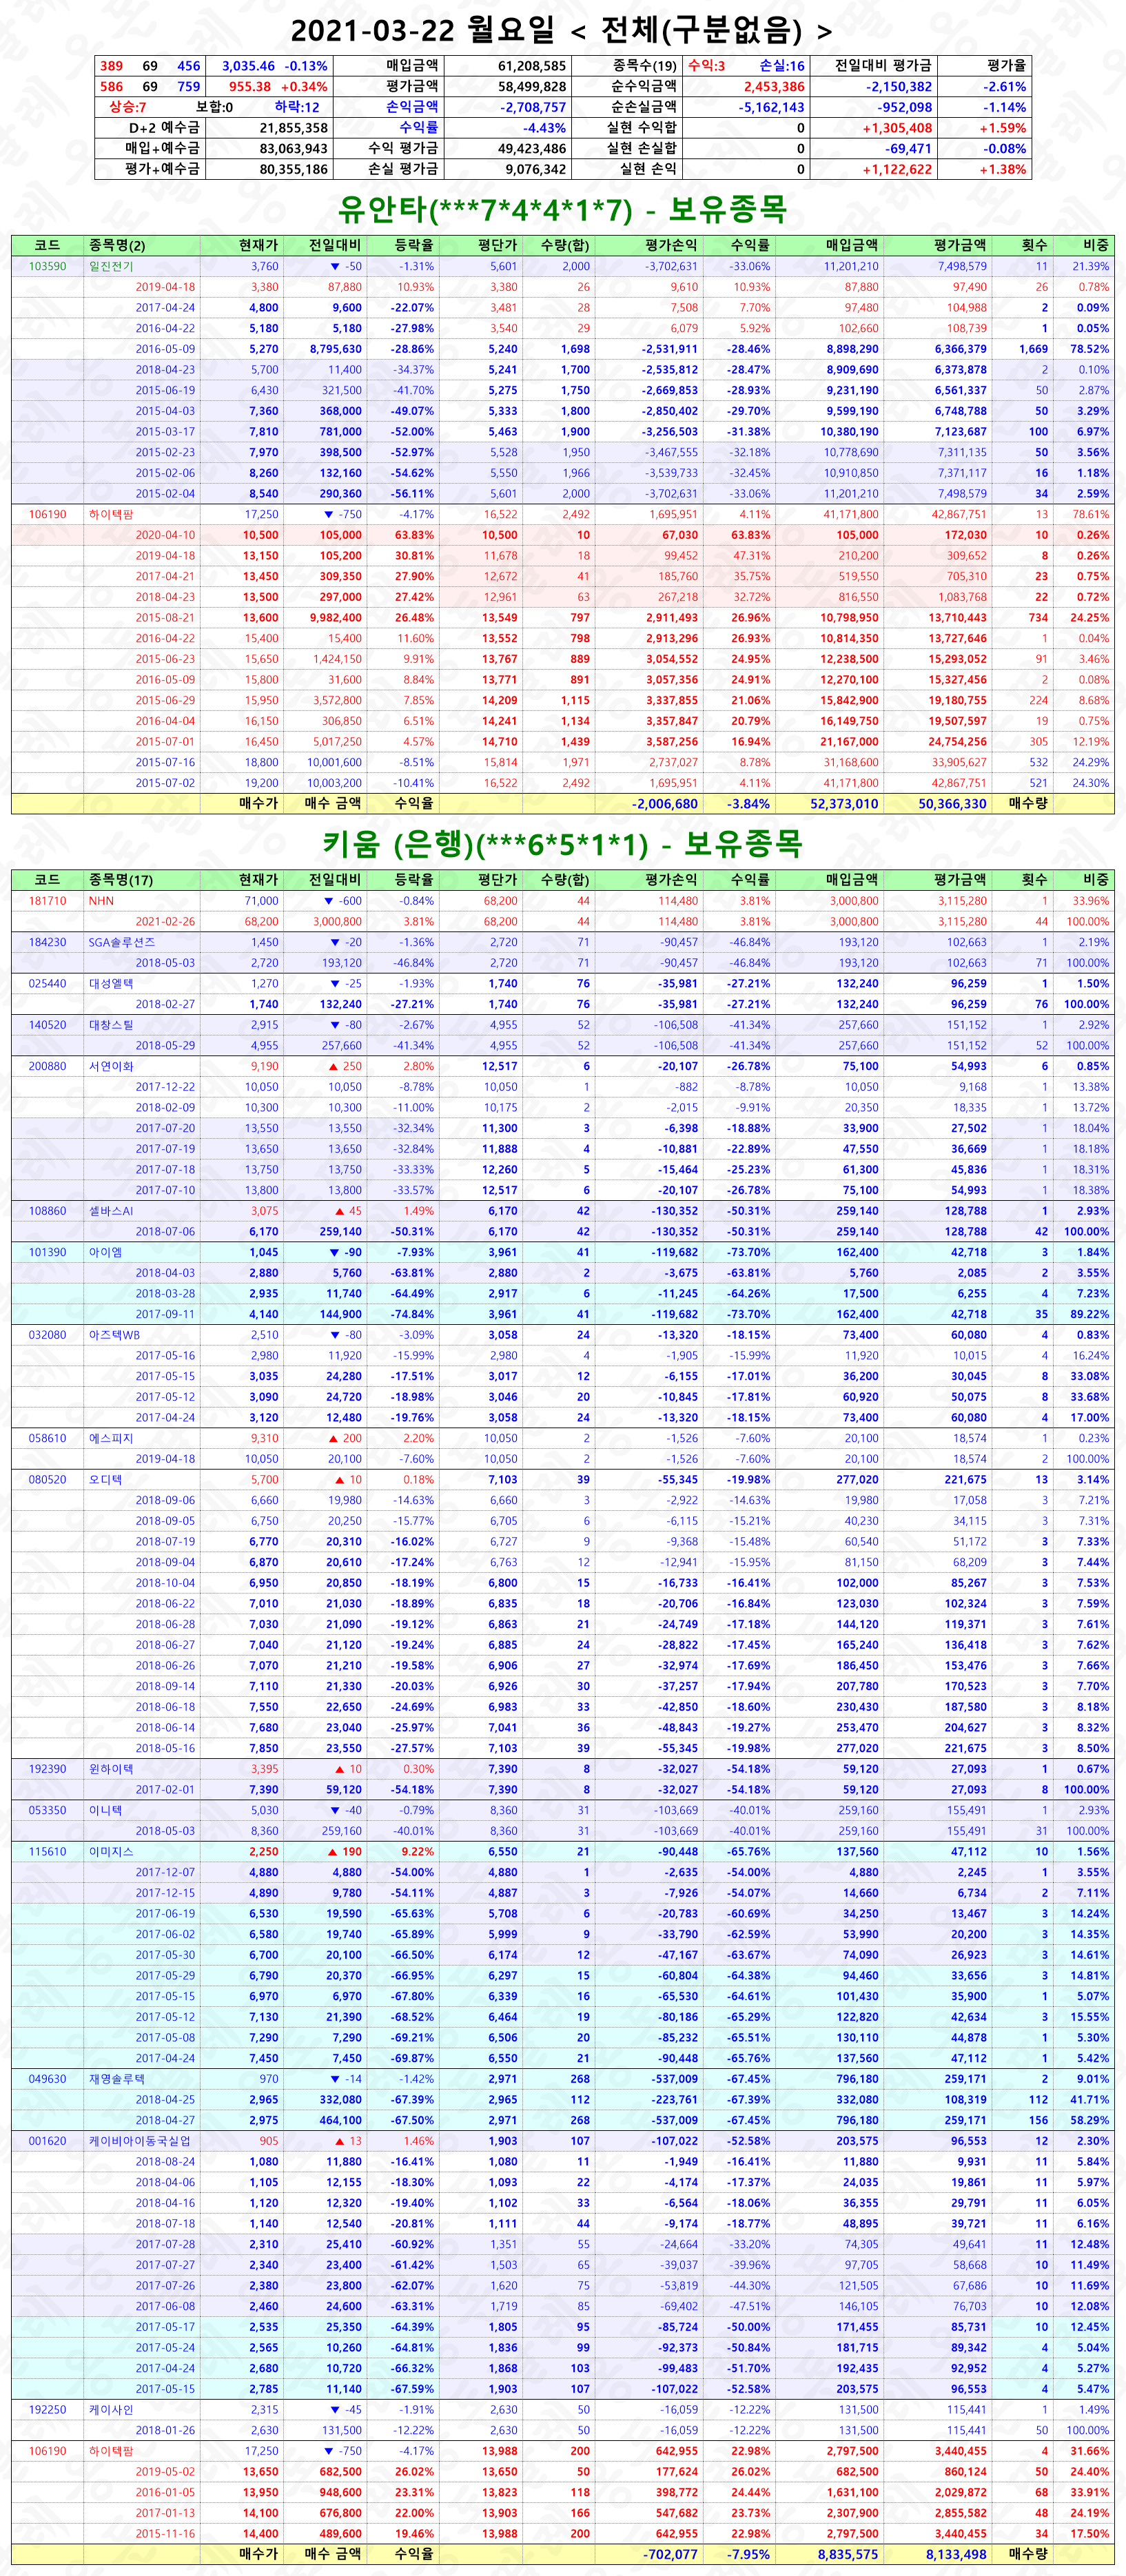Select the 유안타 total 매입금액 52,373,010
Viewport: 1126px width, 2576px height.
click(x=844, y=803)
